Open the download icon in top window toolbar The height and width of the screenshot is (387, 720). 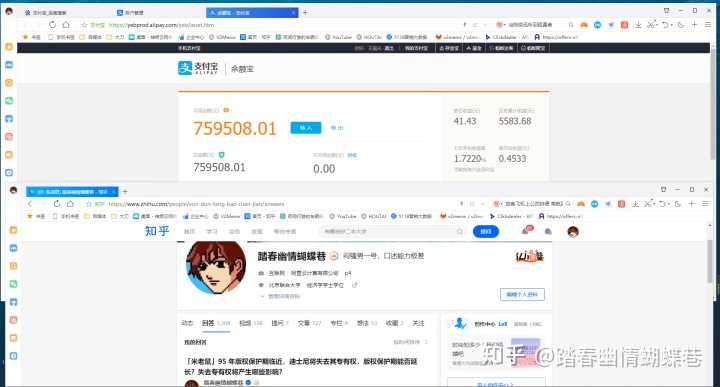(638, 25)
